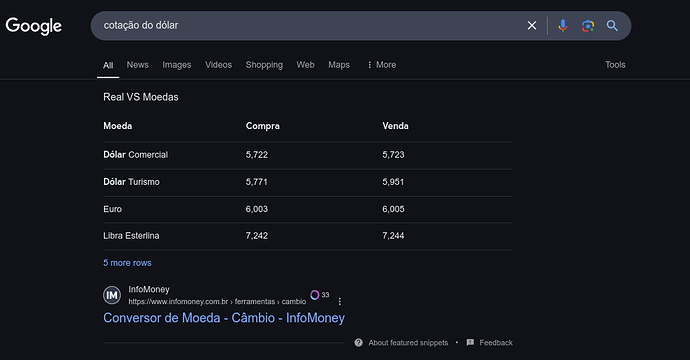Clear the search box with X icon

532,26
